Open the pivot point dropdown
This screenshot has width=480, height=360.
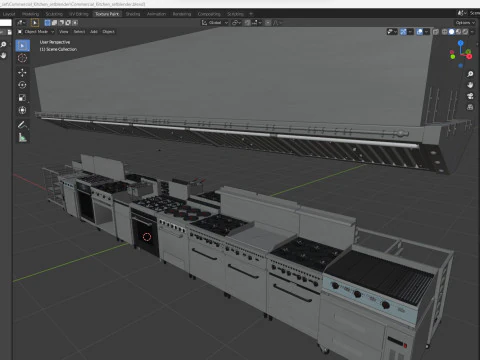(236, 23)
